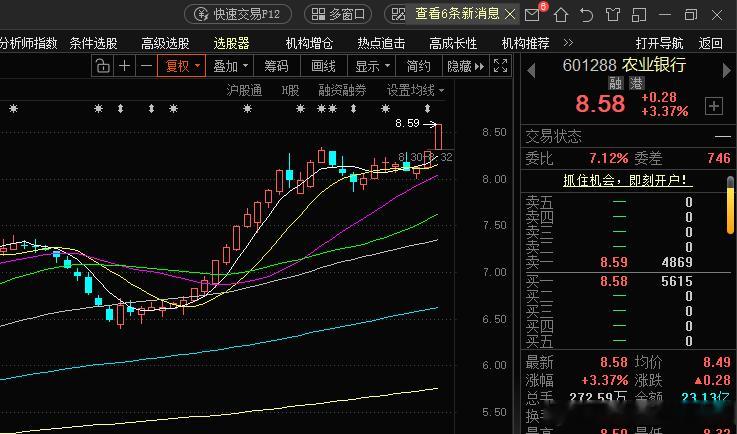Click 隐藏 to hide side panel
Image resolution: width=737 pixels, height=434 pixels.
coord(465,66)
